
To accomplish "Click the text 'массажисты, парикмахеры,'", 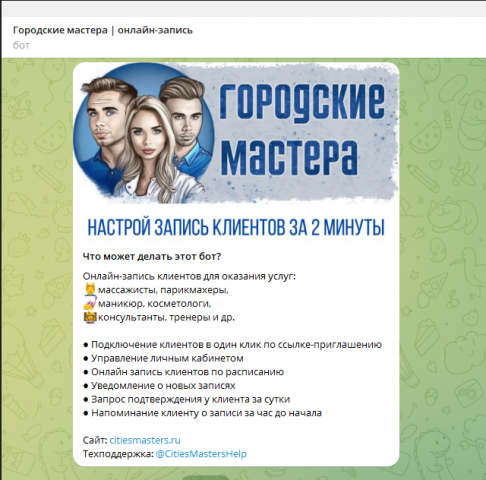I will (163, 290).
